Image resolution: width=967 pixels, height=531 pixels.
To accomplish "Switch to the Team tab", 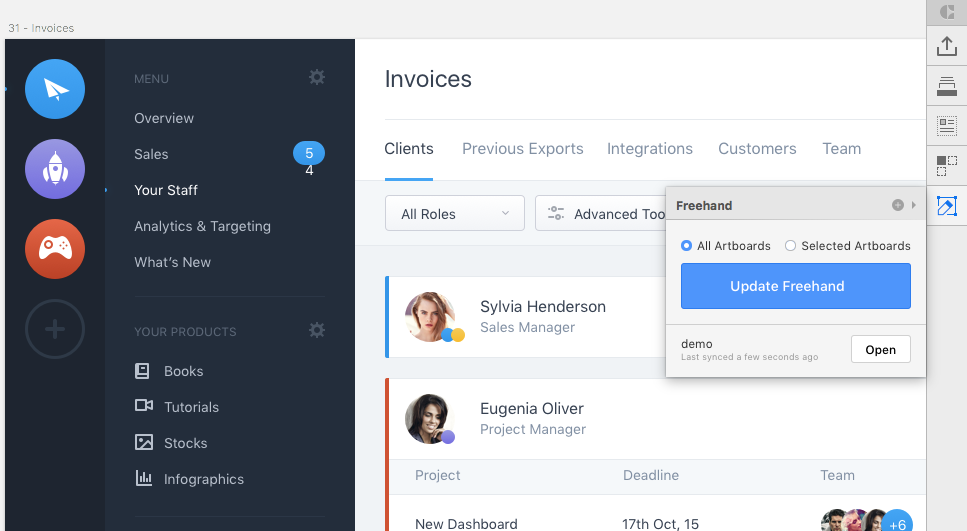I will [841, 149].
